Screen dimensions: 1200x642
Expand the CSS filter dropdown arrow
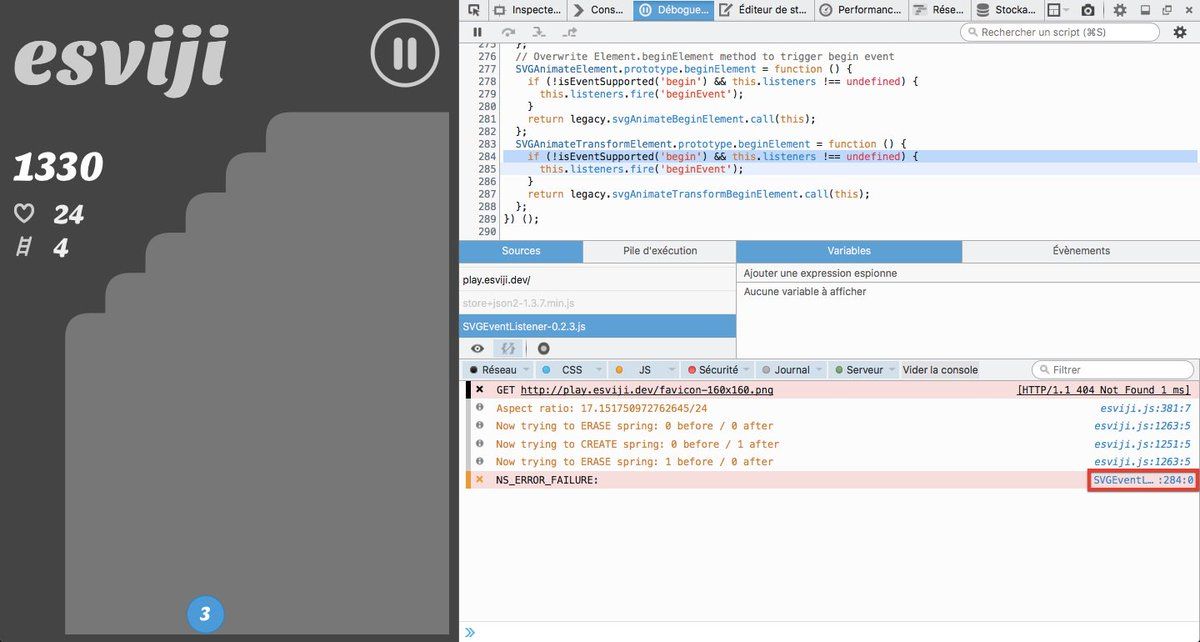click(x=598, y=370)
